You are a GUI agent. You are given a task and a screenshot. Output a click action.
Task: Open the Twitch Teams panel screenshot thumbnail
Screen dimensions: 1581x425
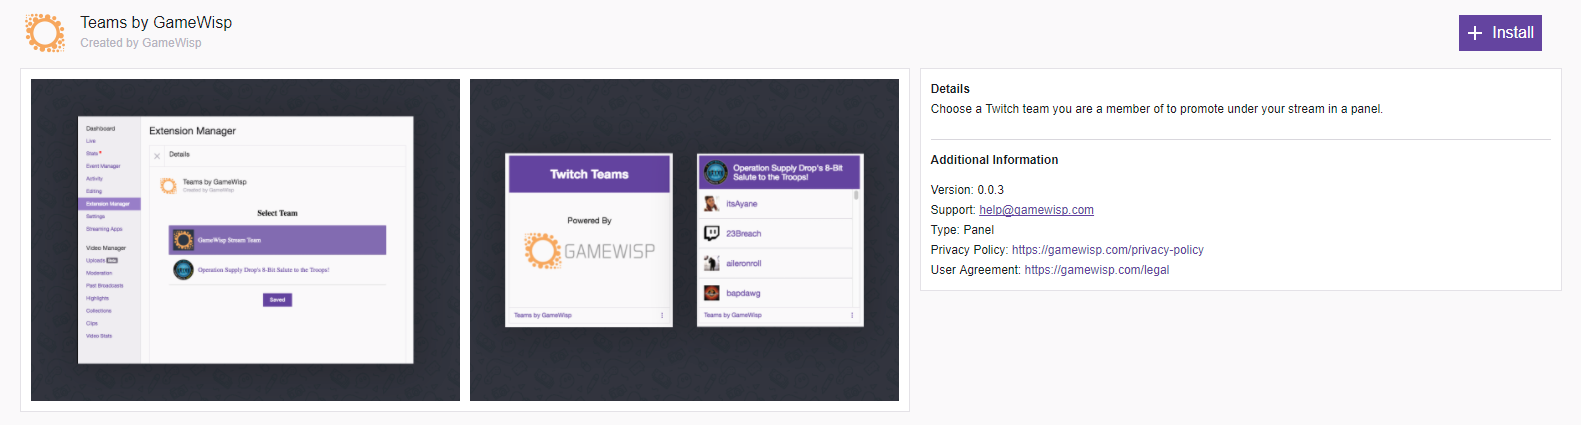(x=684, y=240)
